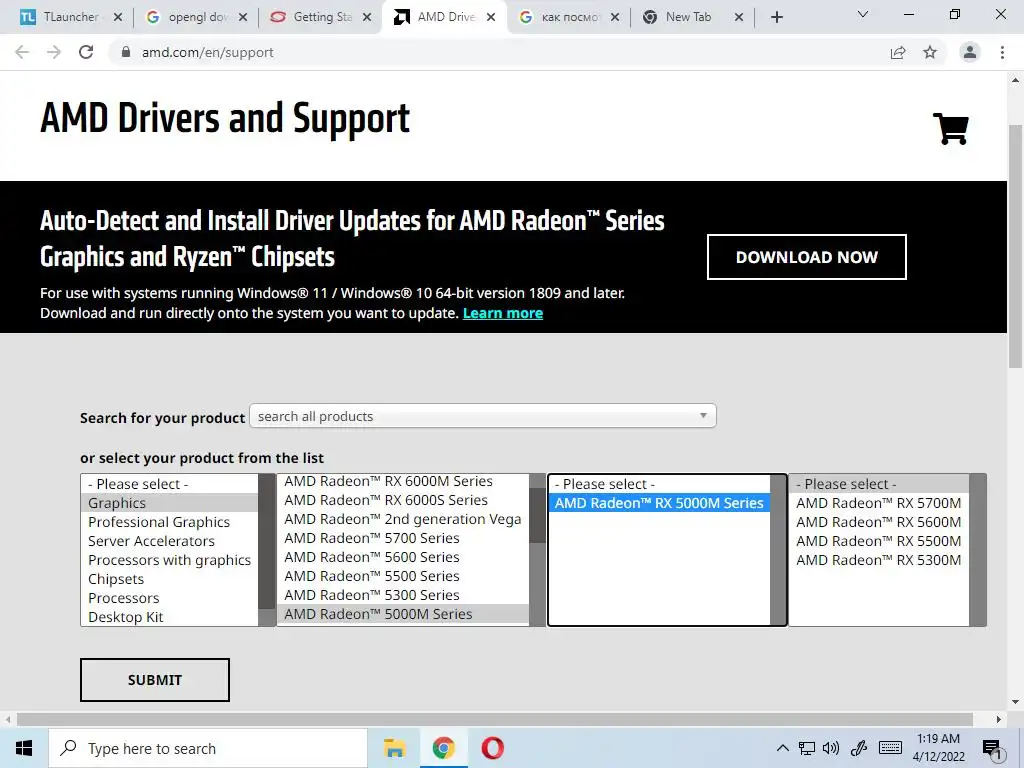
Task: Open the touch keyboard tray icon
Action: [890, 748]
